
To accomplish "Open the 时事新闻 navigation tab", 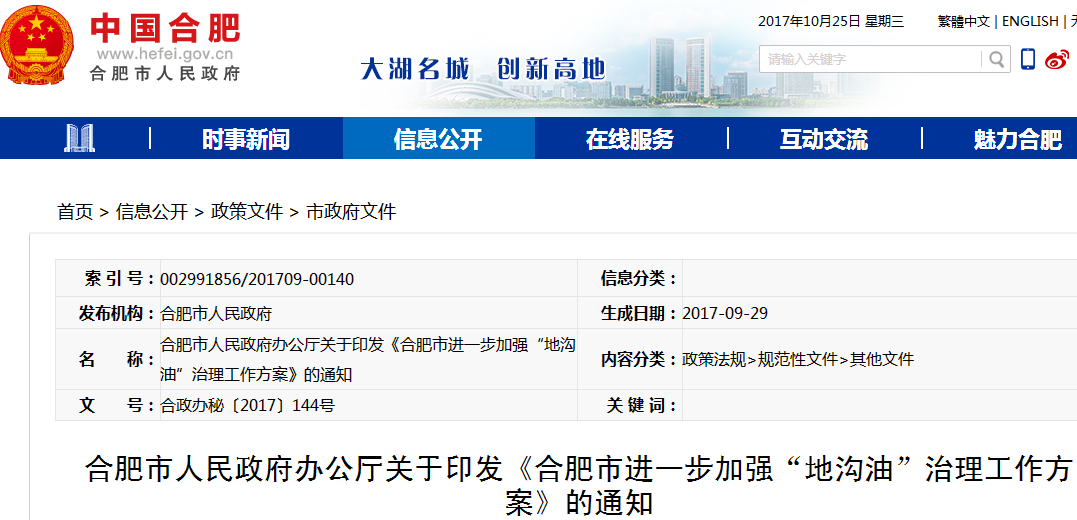I will coord(246,139).
